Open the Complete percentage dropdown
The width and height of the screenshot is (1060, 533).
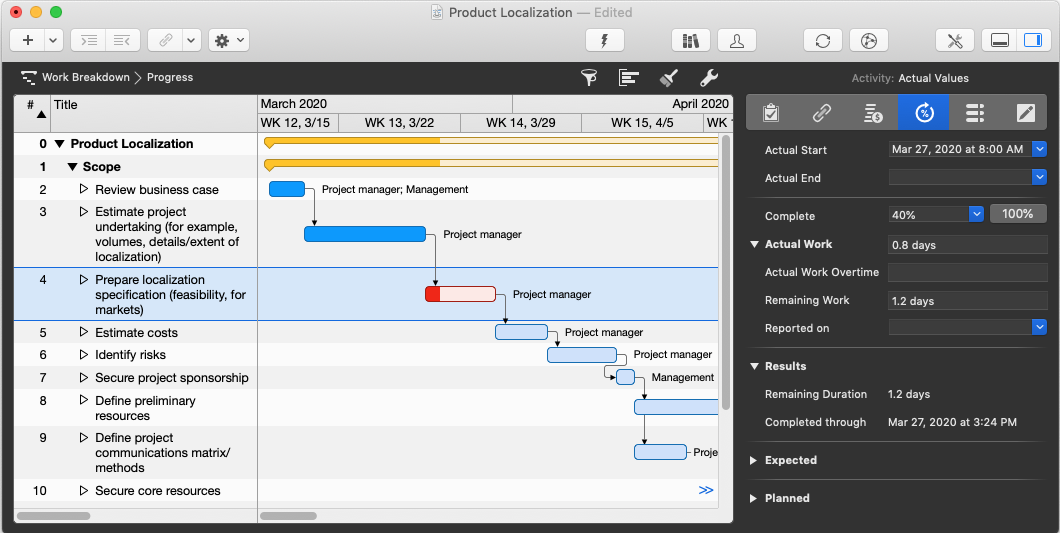click(x=976, y=214)
